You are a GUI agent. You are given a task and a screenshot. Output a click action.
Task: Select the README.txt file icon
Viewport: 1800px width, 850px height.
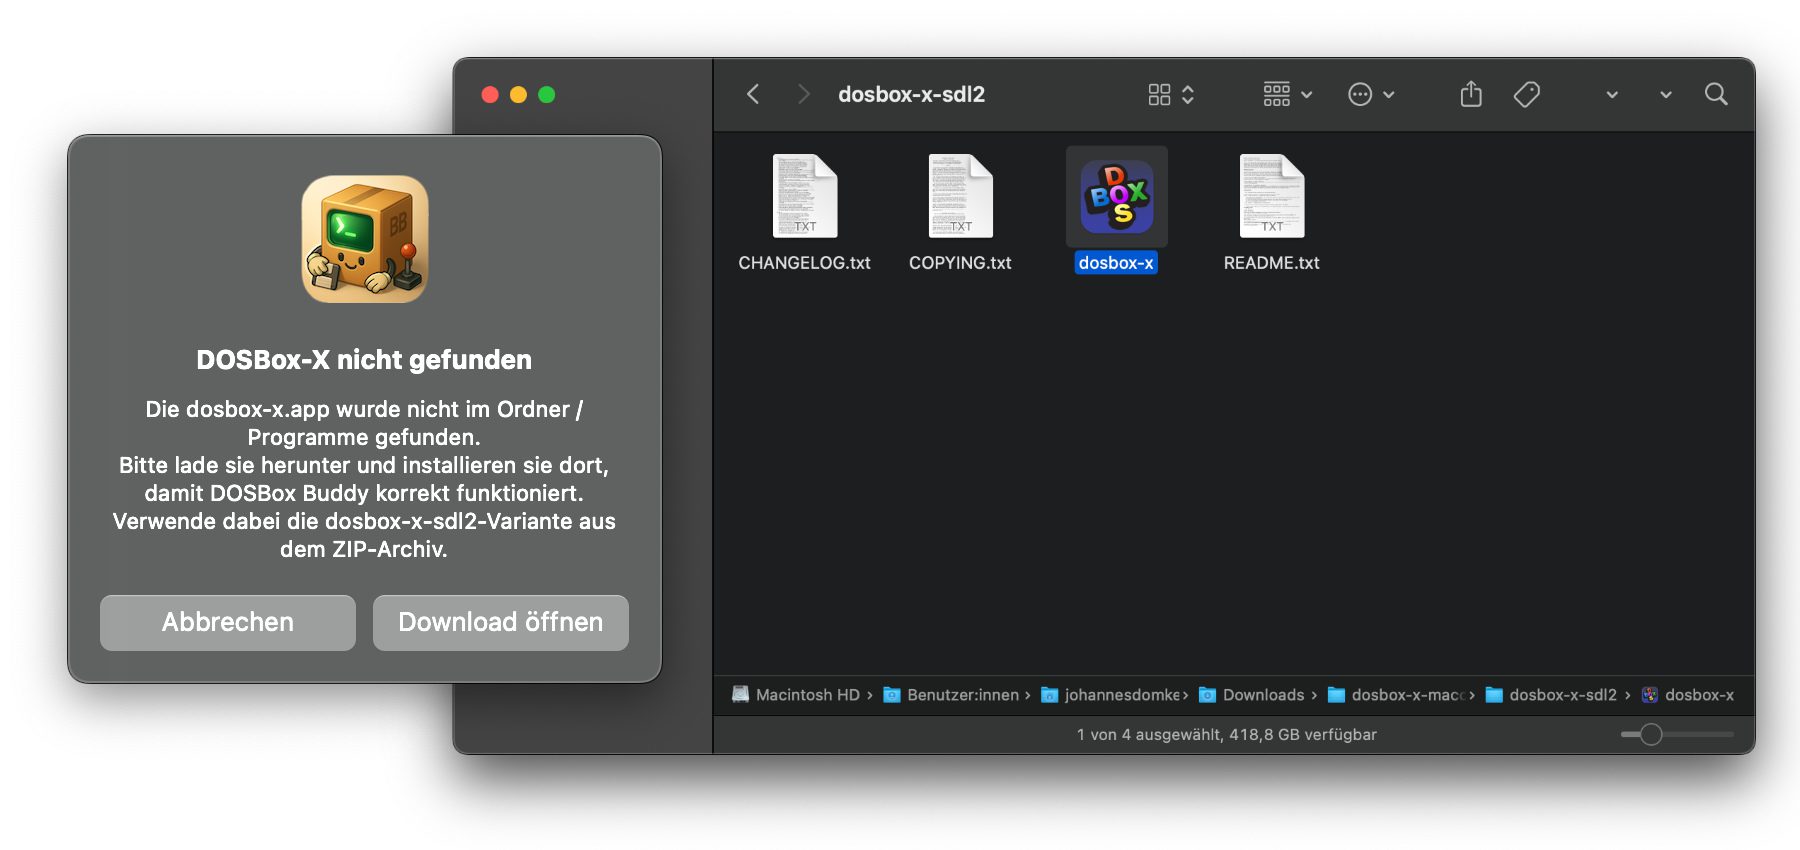(1271, 197)
